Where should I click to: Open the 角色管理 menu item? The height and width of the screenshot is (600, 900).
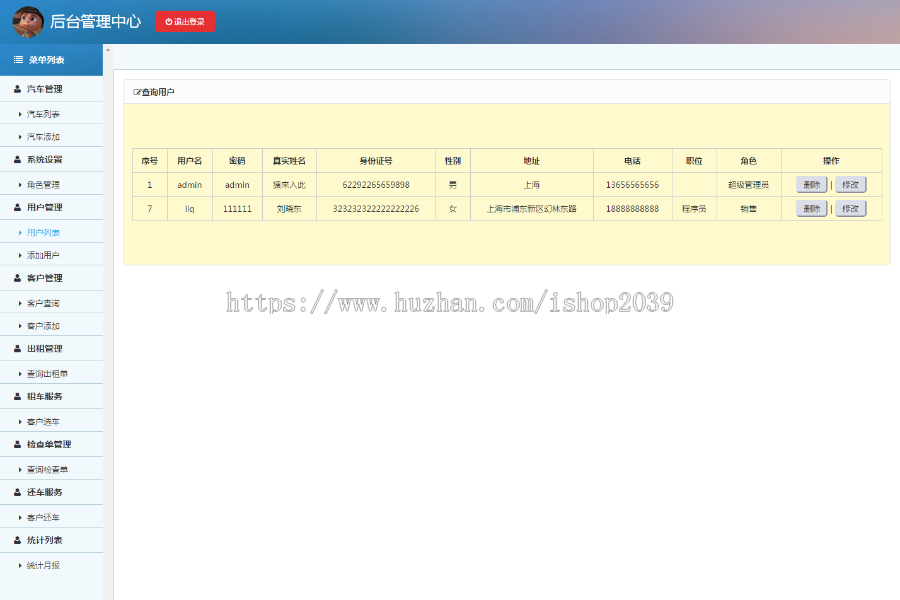[x=51, y=184]
